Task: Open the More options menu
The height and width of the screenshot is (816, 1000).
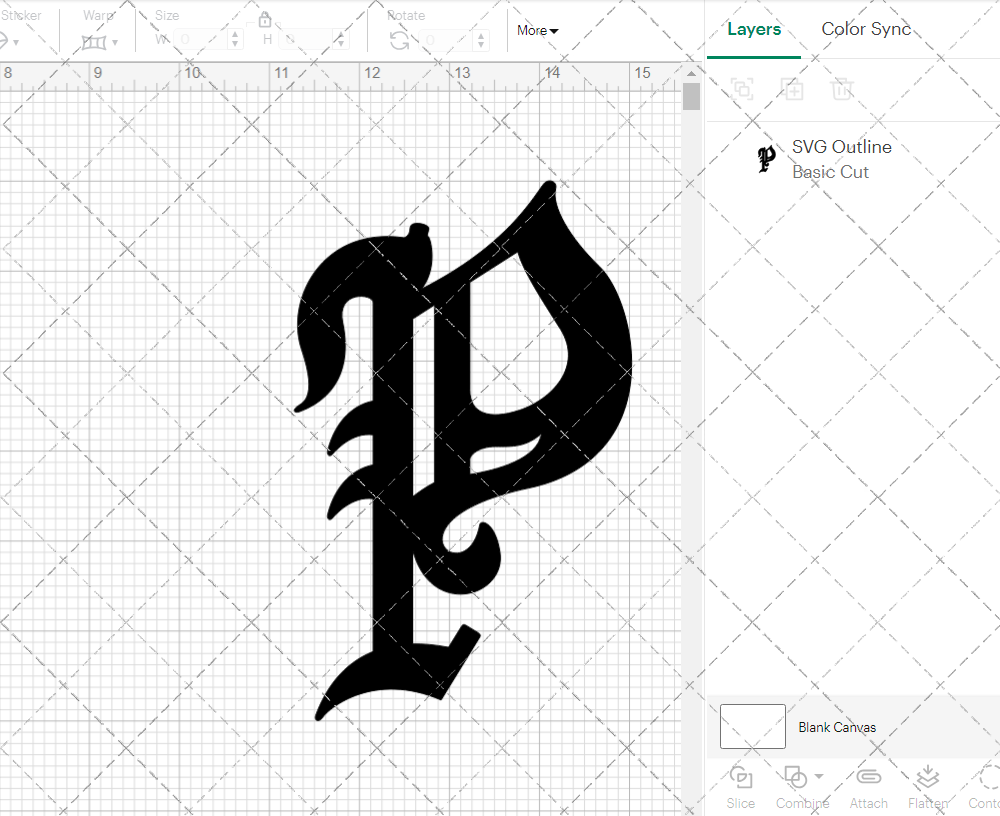Action: point(536,31)
